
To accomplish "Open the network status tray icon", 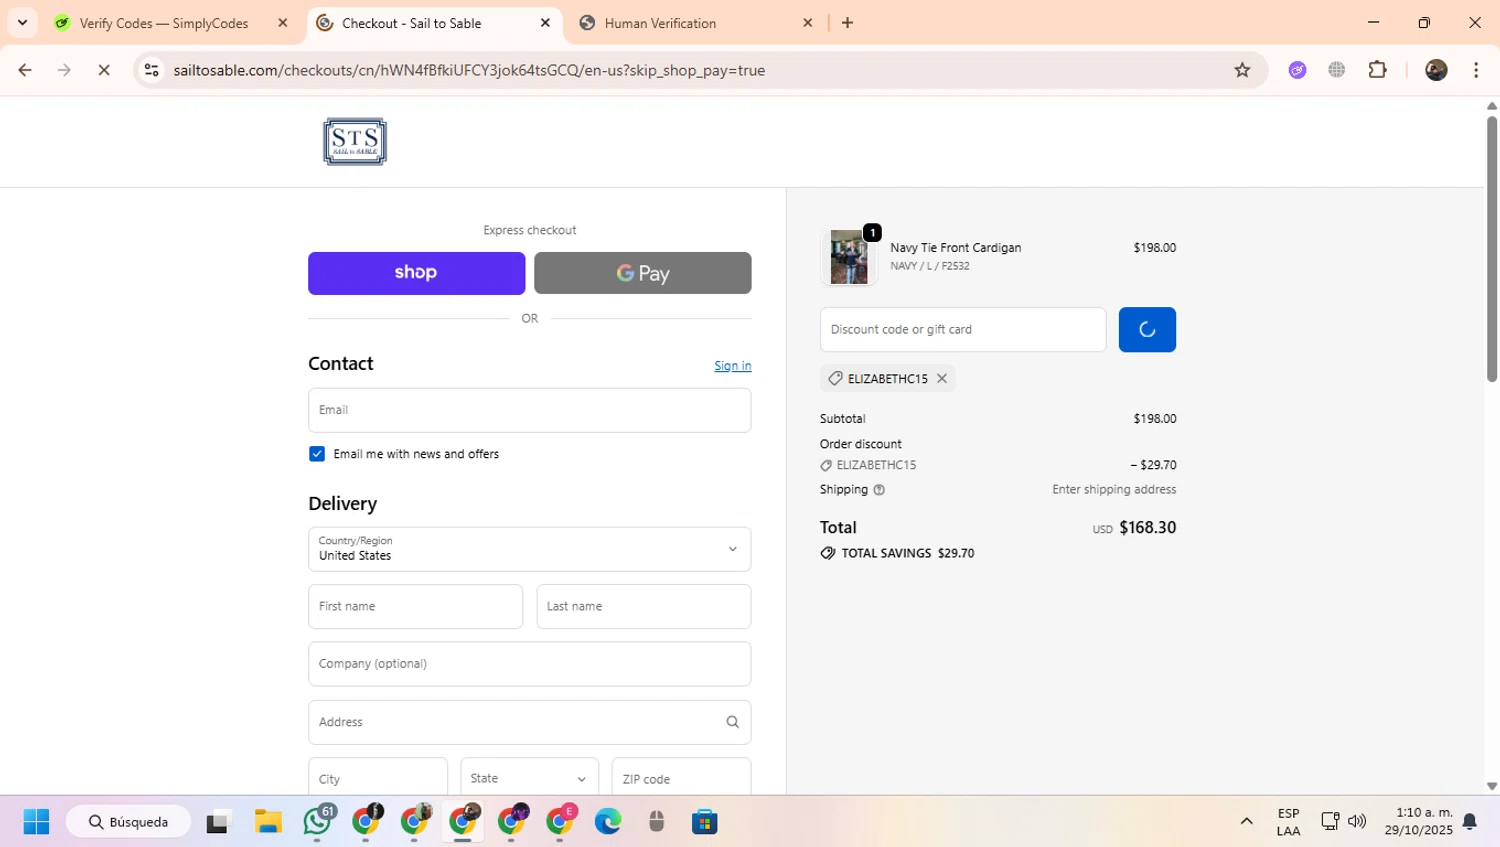I will pos(1330,822).
